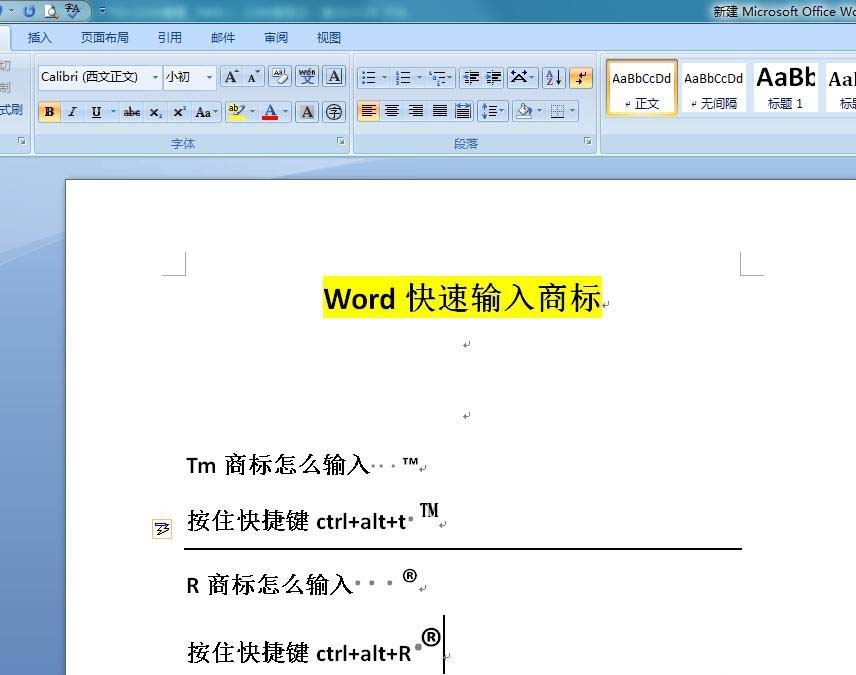Image resolution: width=856 pixels, height=675 pixels.
Task: Apply the 标题 1 style
Action: 786,88
